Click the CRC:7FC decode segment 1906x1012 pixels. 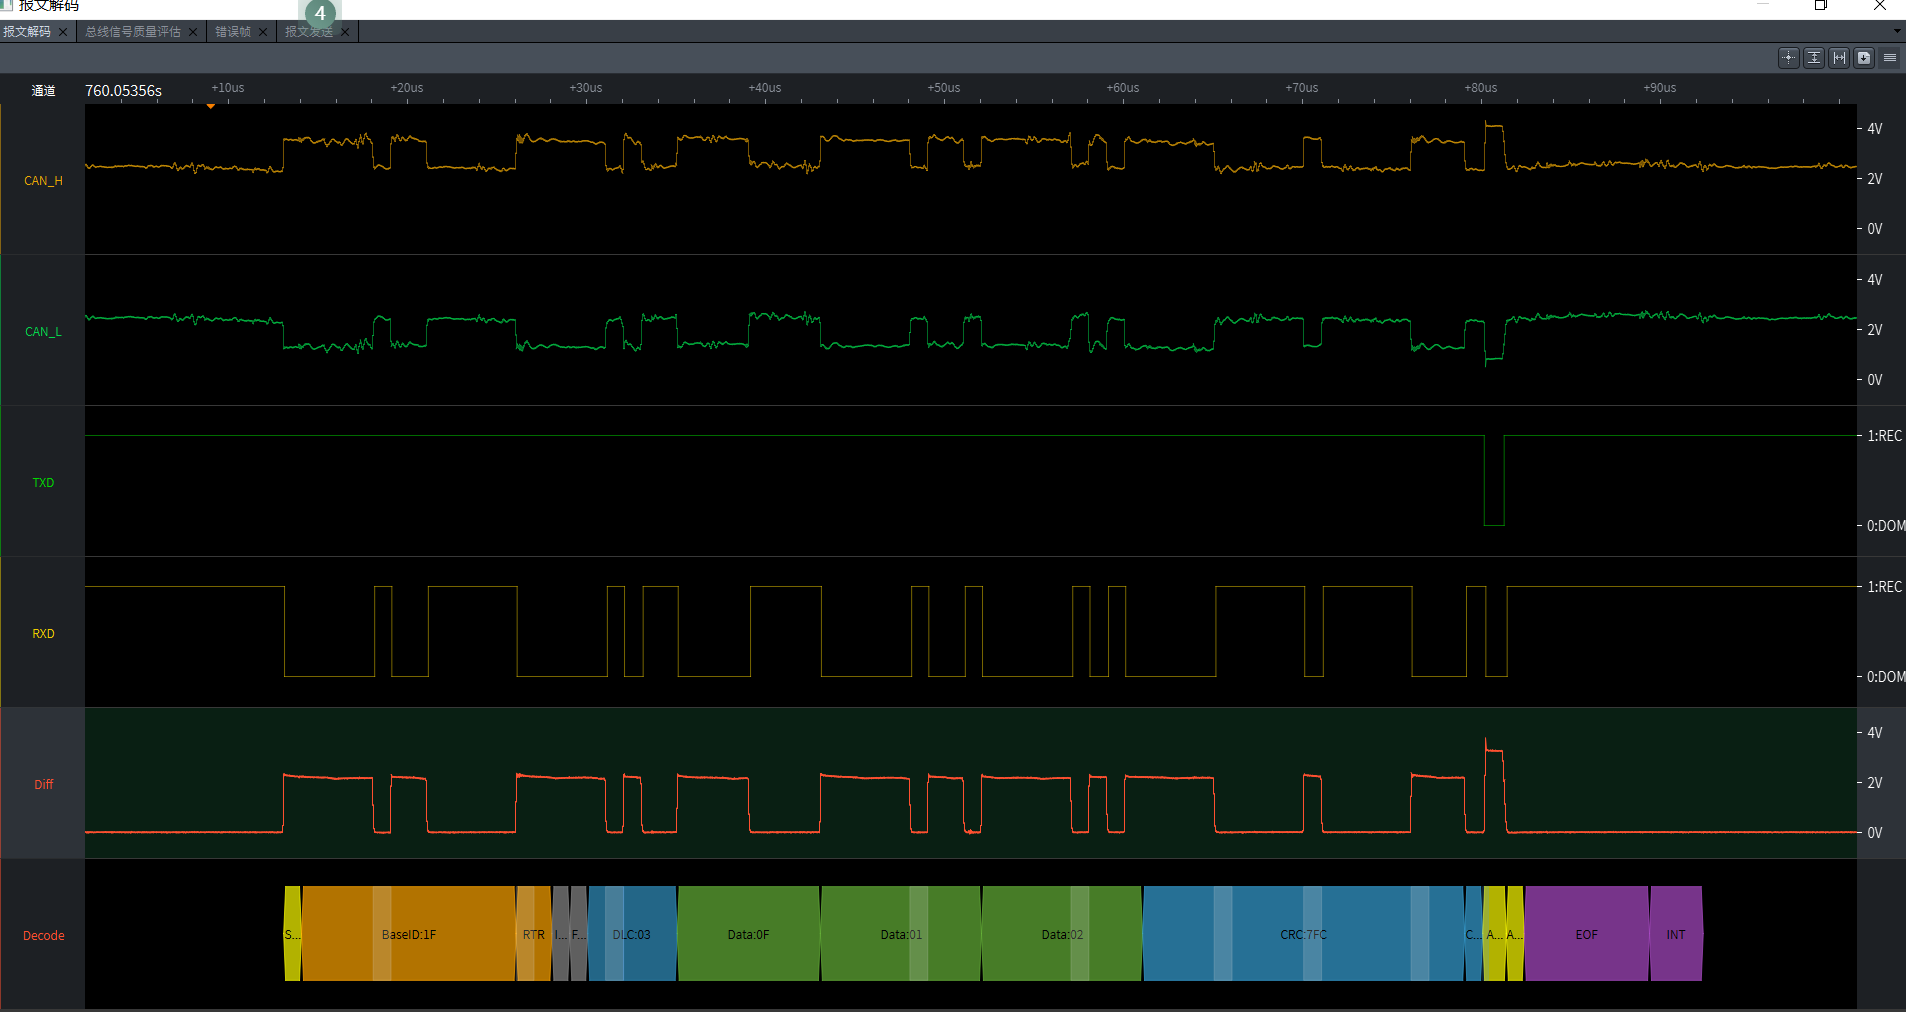(x=1303, y=934)
